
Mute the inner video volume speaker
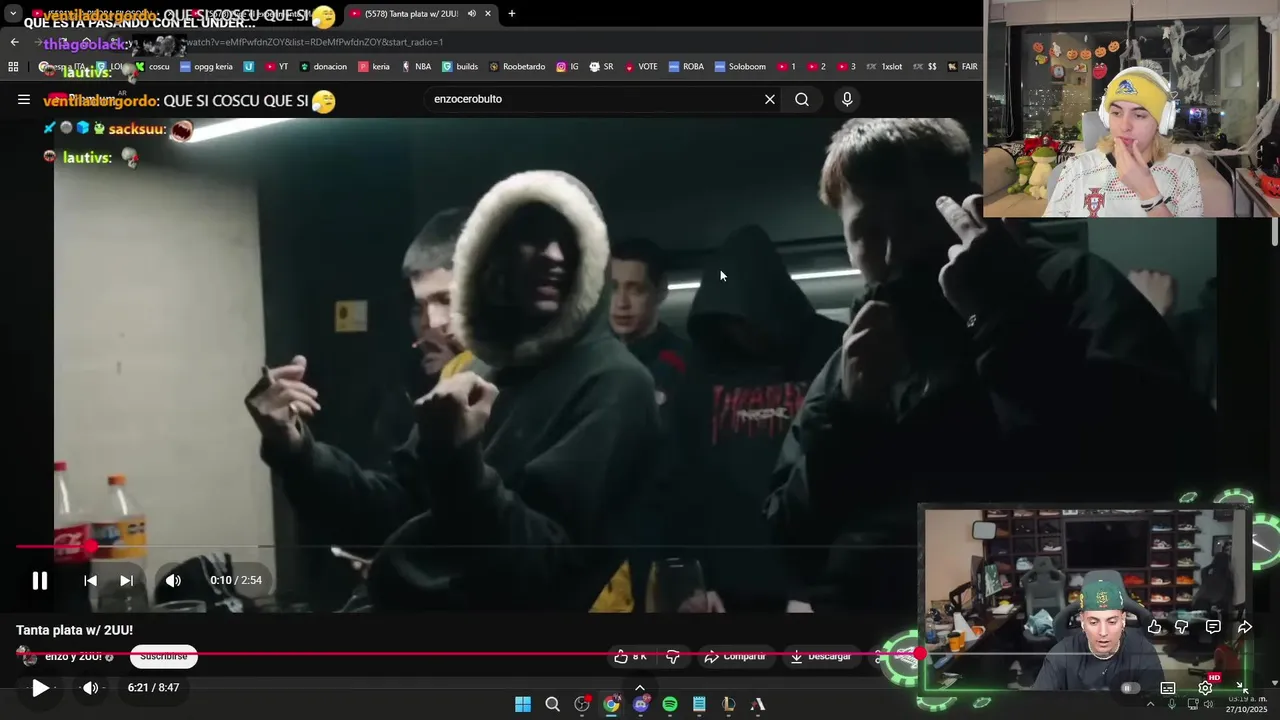pos(173,580)
